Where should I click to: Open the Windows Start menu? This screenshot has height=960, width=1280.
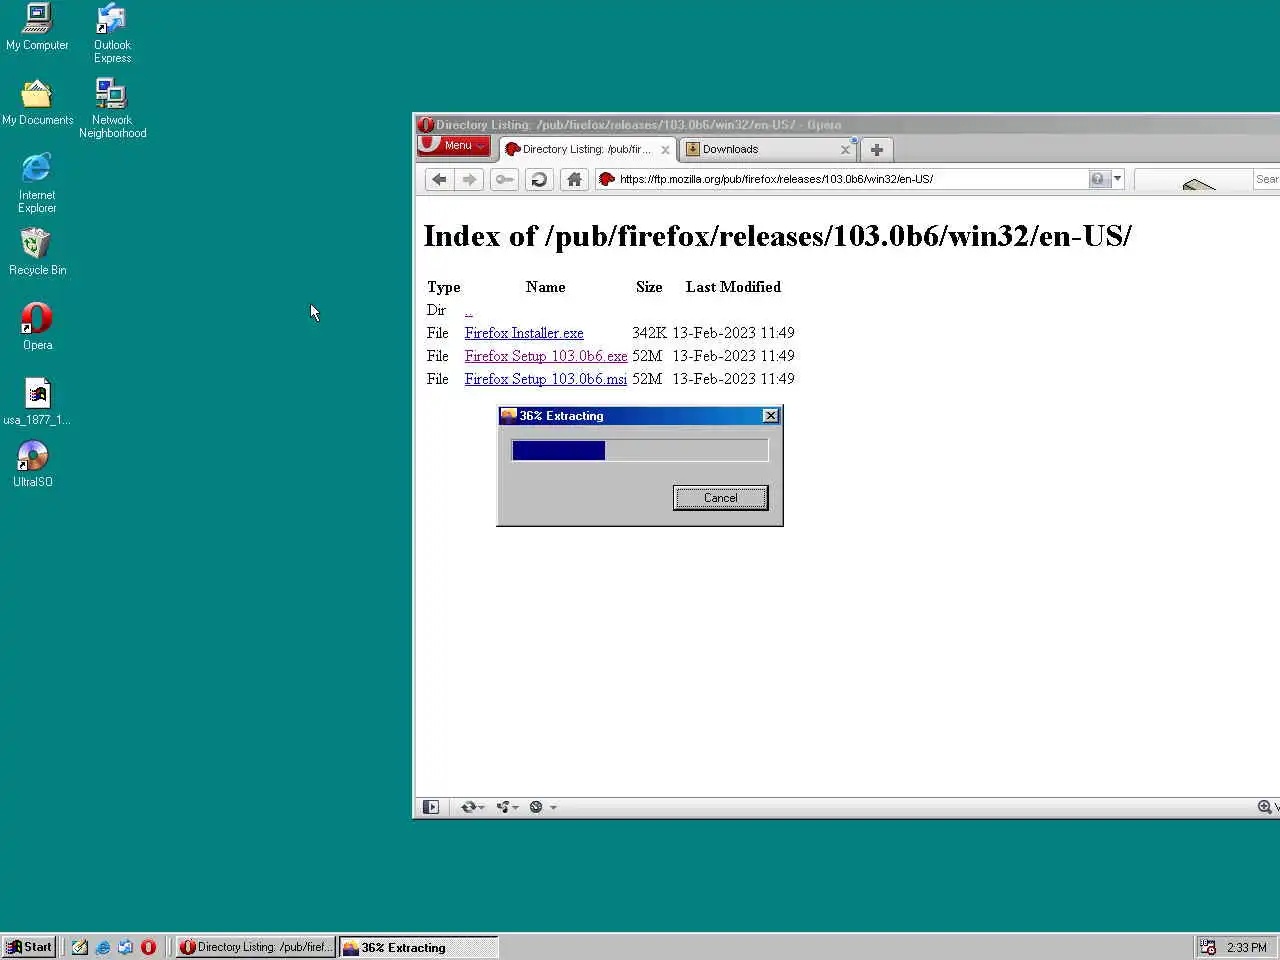pos(29,947)
